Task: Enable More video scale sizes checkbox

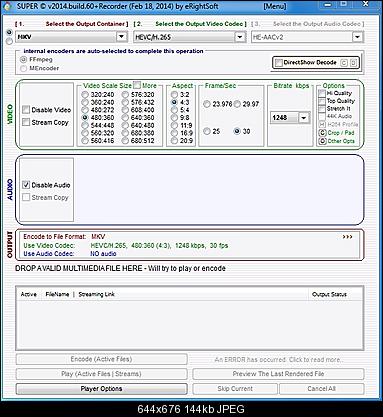Action: click(x=137, y=85)
